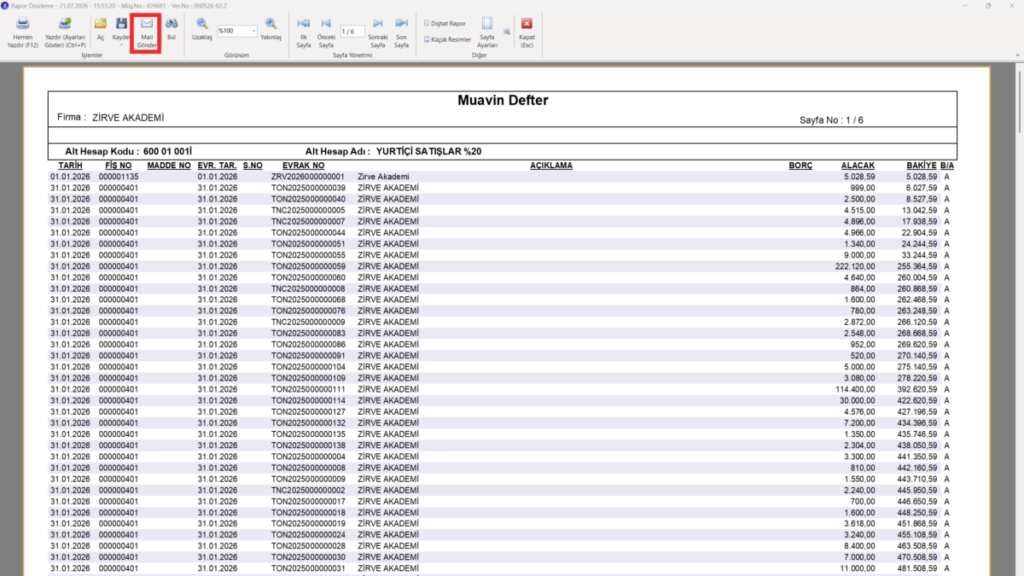
Task: Click the Aç folder icon
Action: [x=100, y=24]
